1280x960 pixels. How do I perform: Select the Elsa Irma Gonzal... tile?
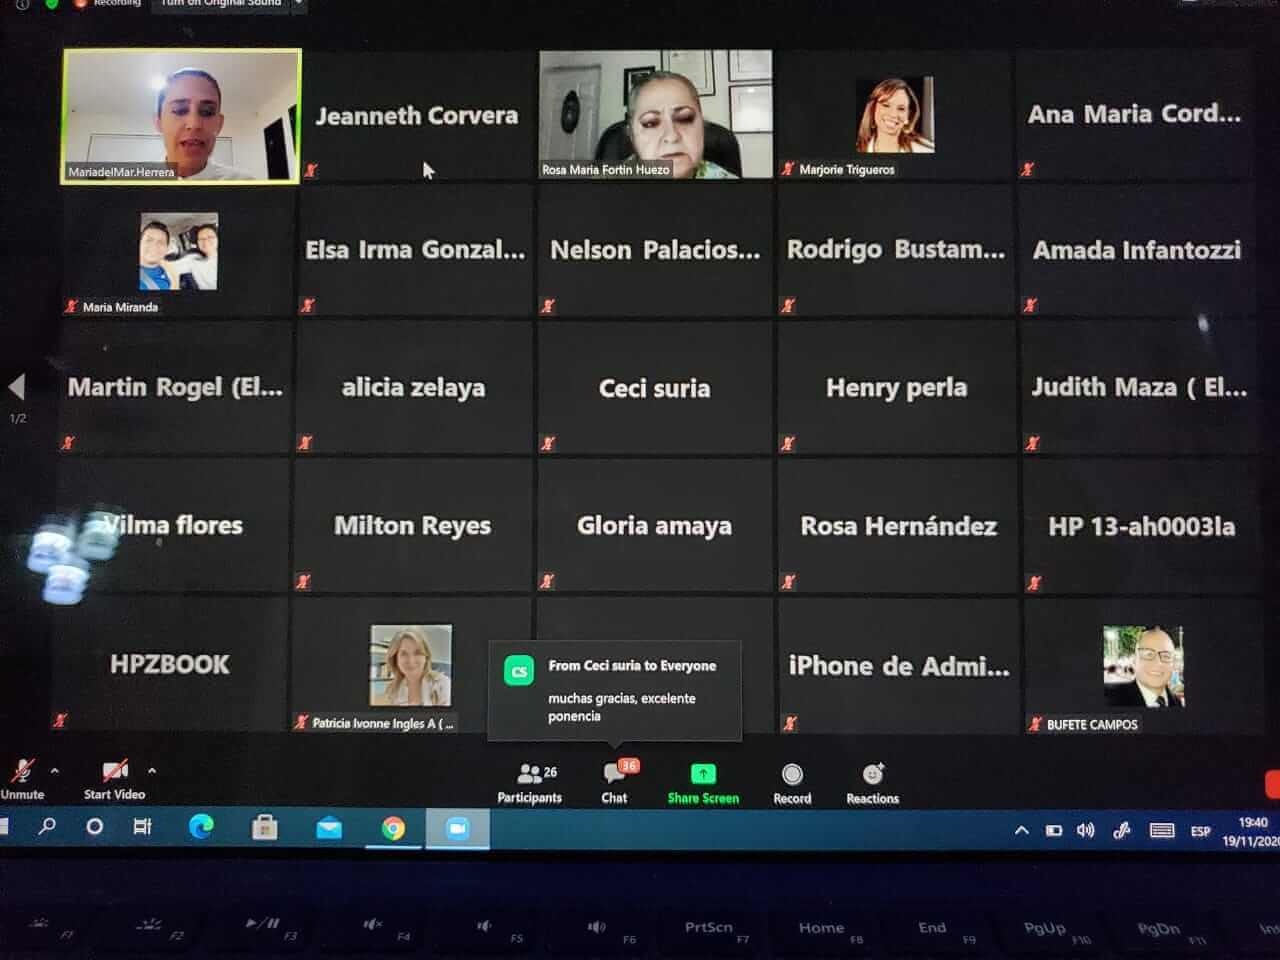point(415,251)
